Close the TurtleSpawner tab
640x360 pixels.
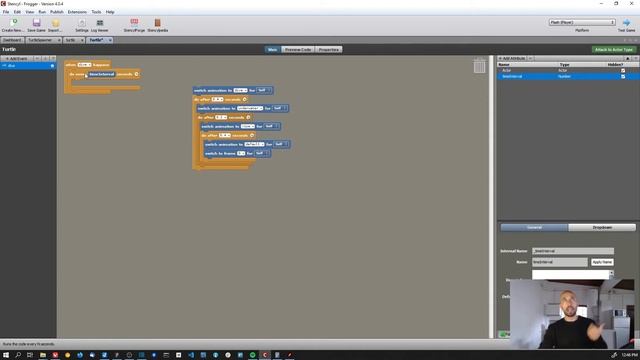pyautogui.click(x=59, y=40)
